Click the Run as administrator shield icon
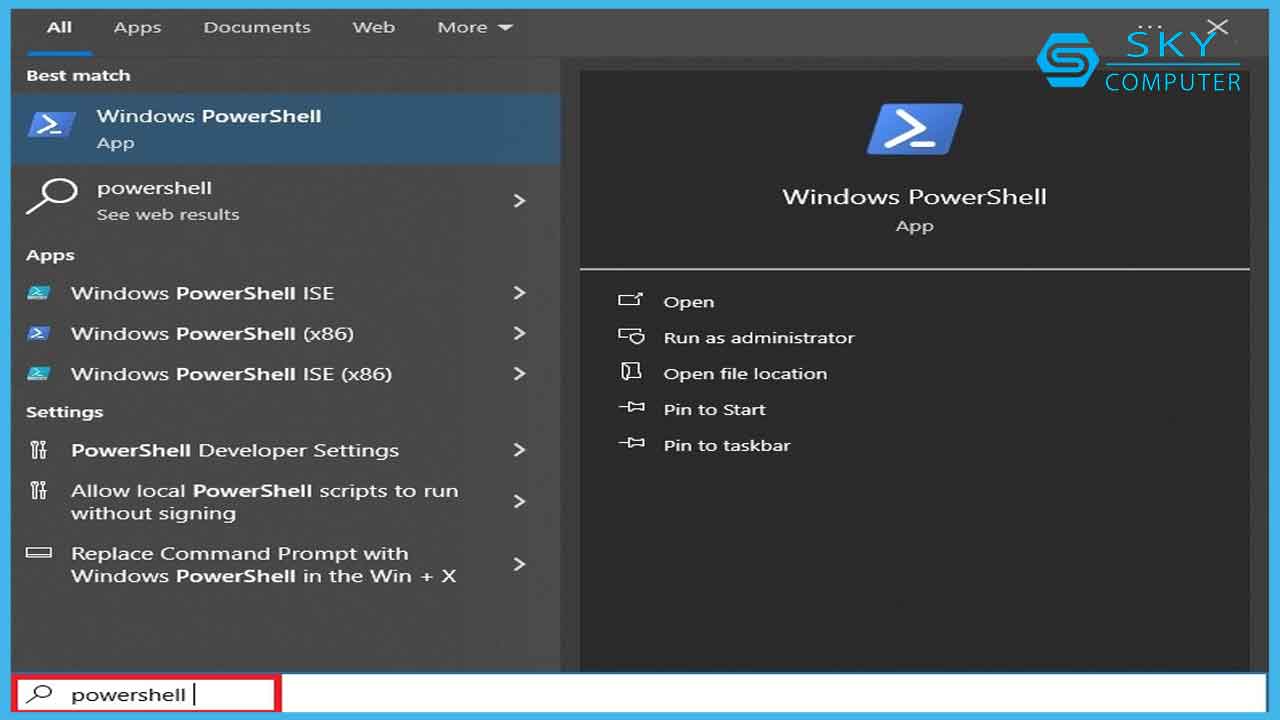Image resolution: width=1280 pixels, height=720 pixels. tap(631, 337)
